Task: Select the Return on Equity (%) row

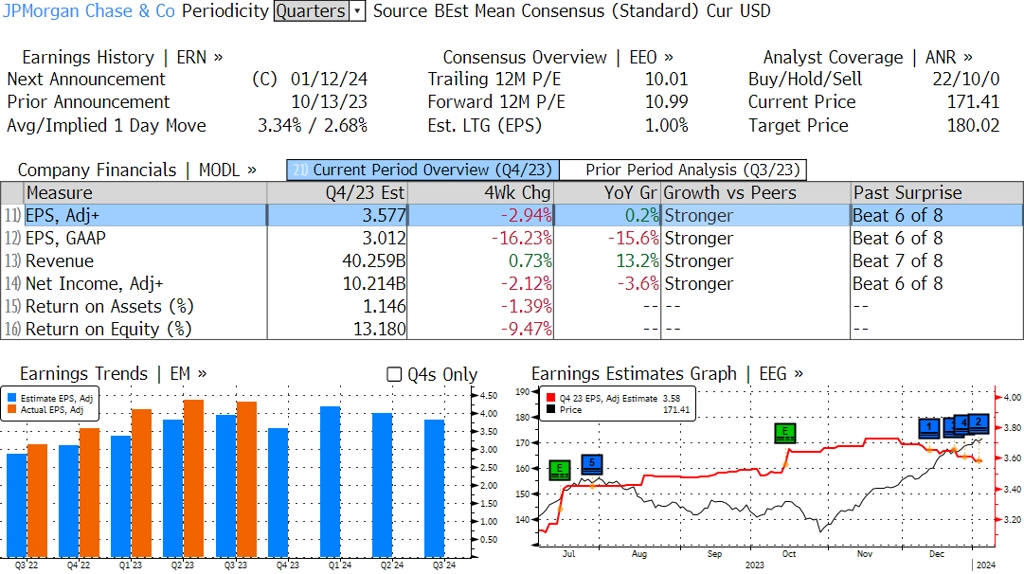Action: (x=512, y=329)
